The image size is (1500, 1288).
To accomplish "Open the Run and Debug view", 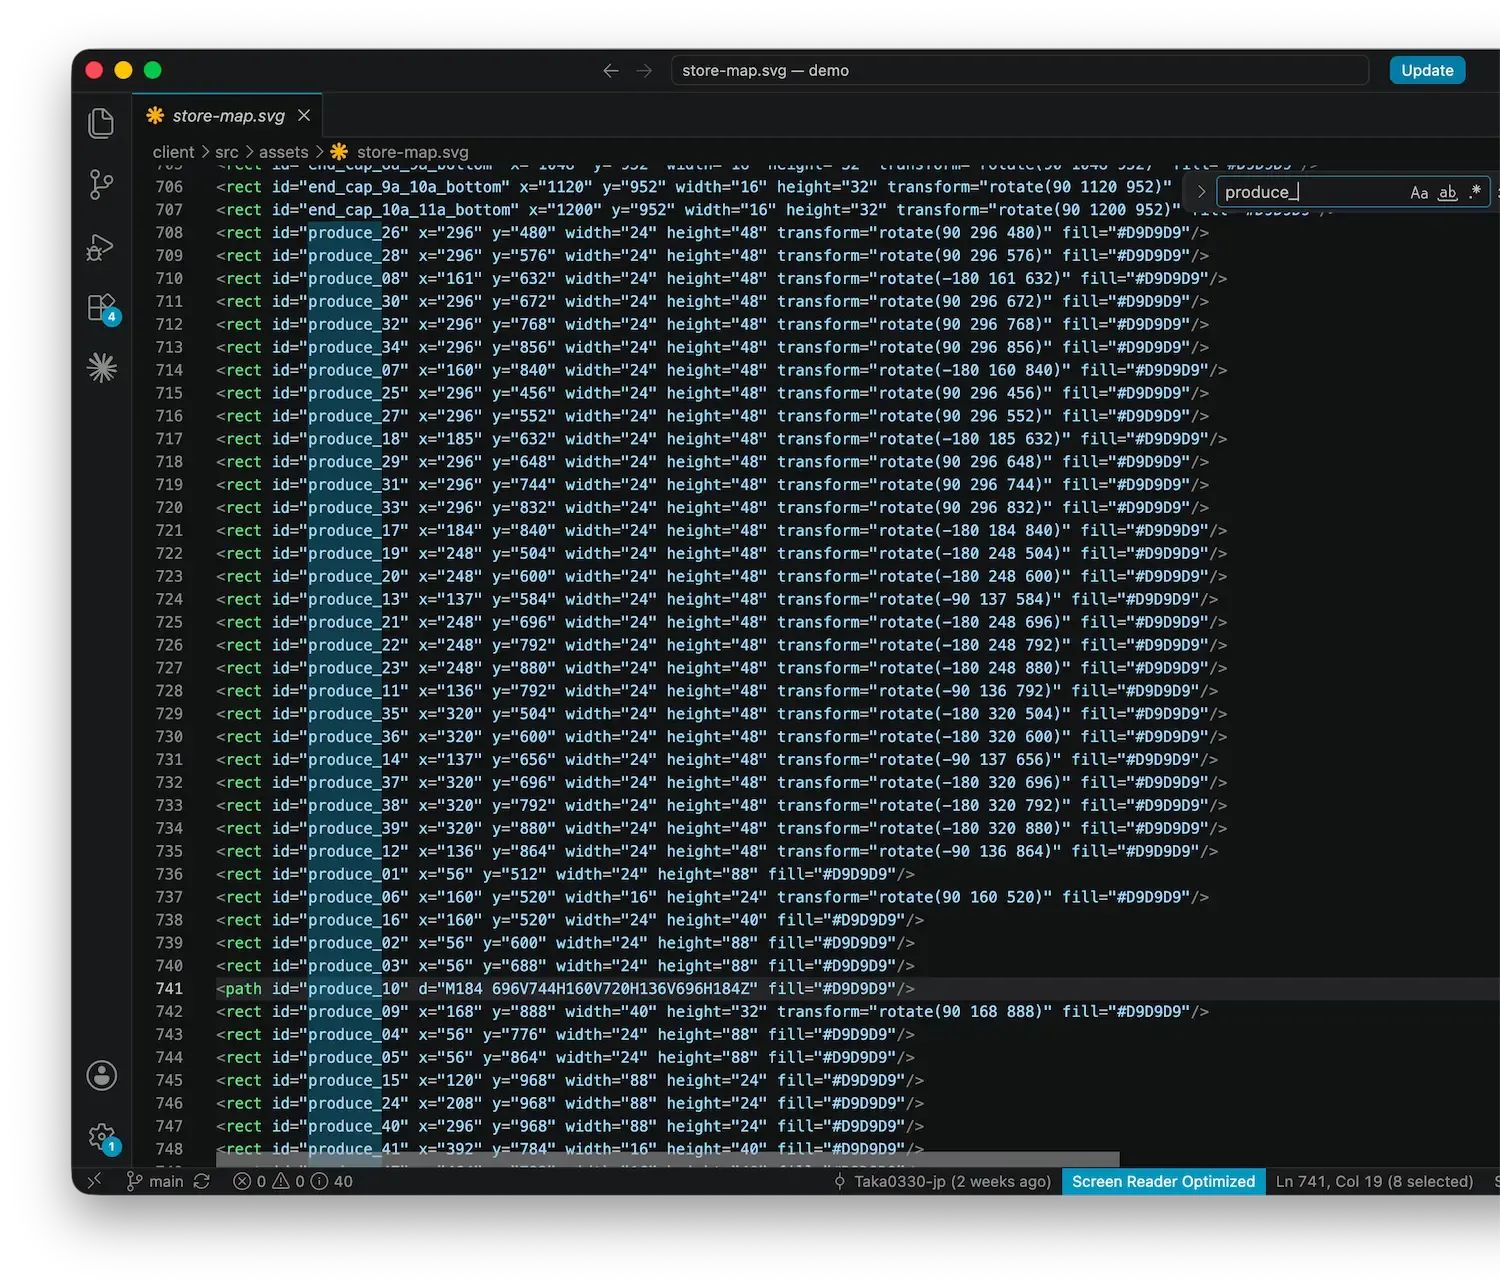I will 101,246.
